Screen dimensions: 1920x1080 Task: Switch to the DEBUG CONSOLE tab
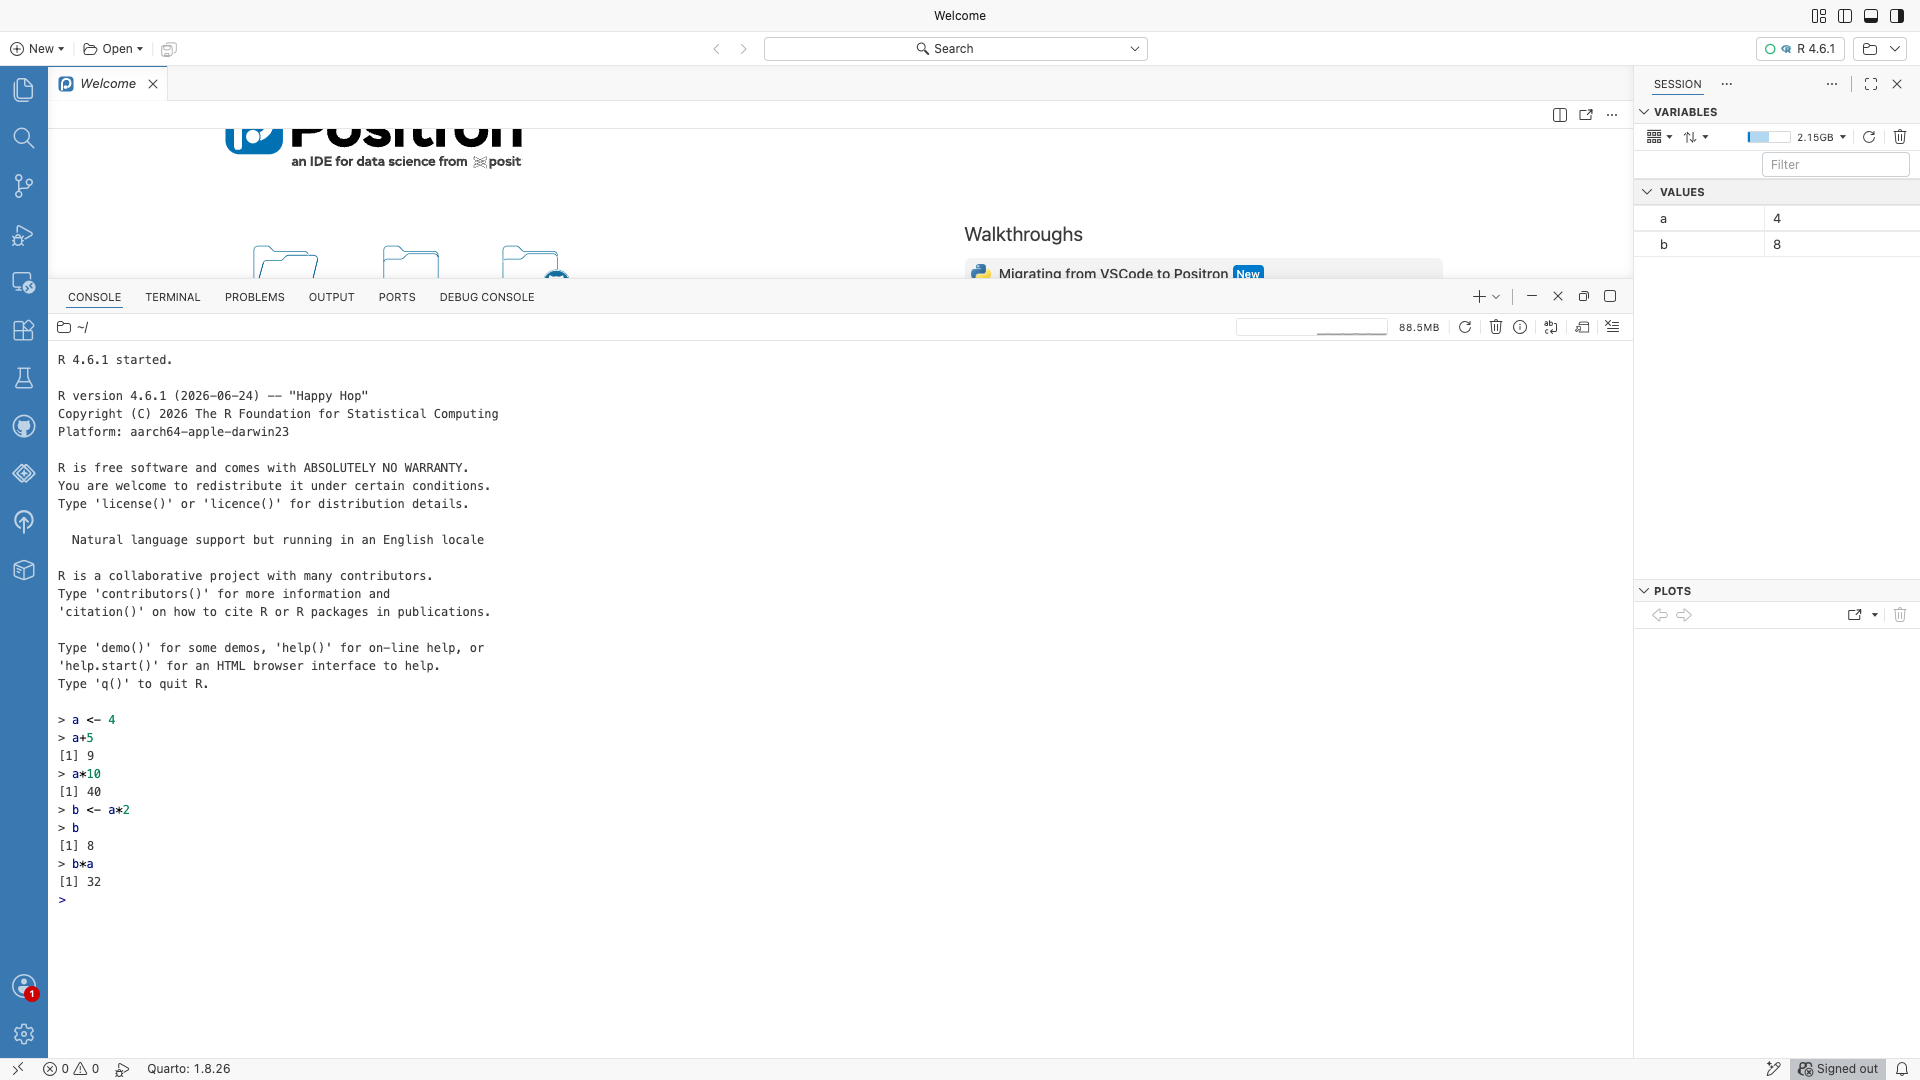click(x=487, y=297)
